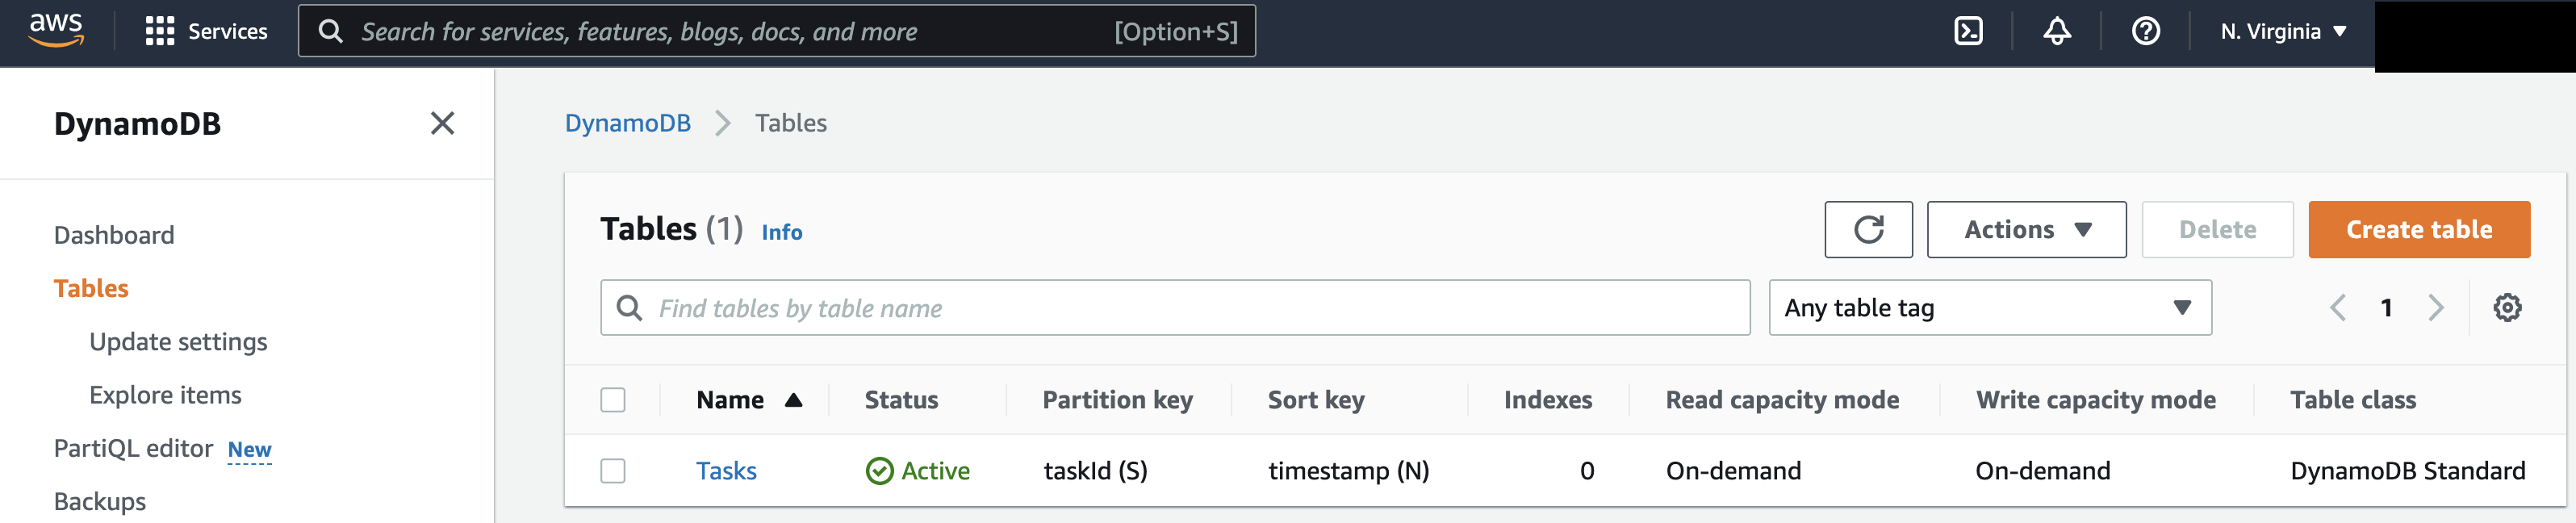Tick the checkbox for the Tasks table
The image size is (2576, 523).
coord(613,471)
